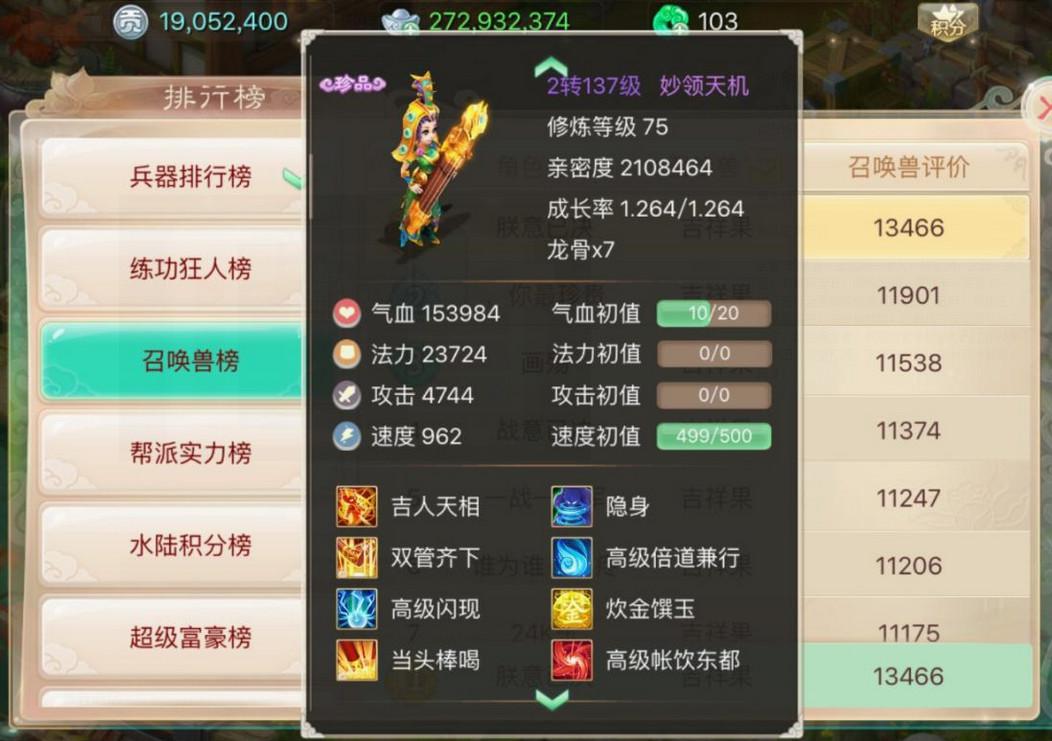Select the 当头棒喝 skill icon
The height and width of the screenshot is (741, 1052).
[x=356, y=660]
